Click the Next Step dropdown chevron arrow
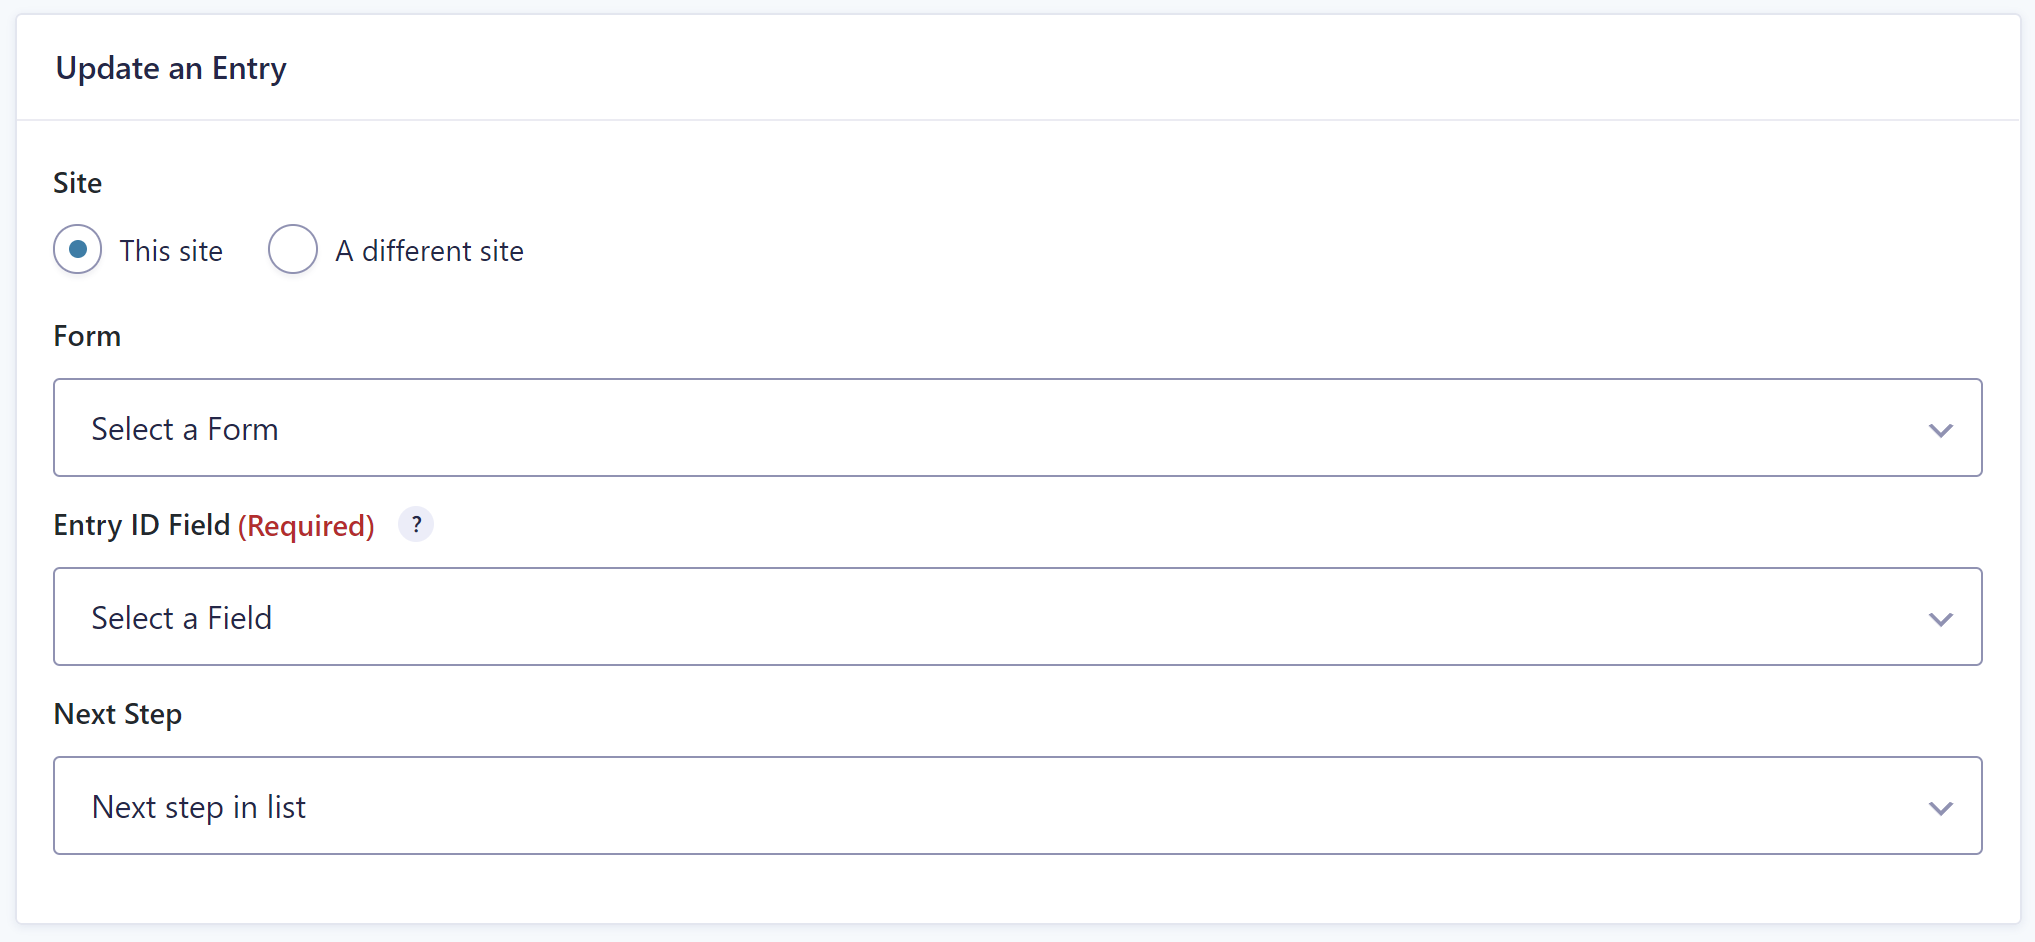The width and height of the screenshot is (2035, 942). (x=1940, y=808)
